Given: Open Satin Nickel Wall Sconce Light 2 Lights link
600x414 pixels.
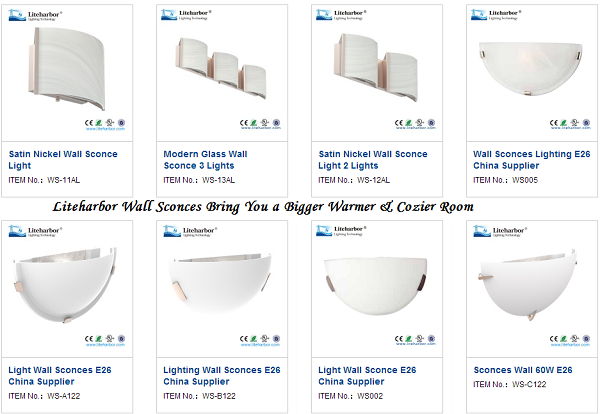Looking at the screenshot, I should pos(371,160).
